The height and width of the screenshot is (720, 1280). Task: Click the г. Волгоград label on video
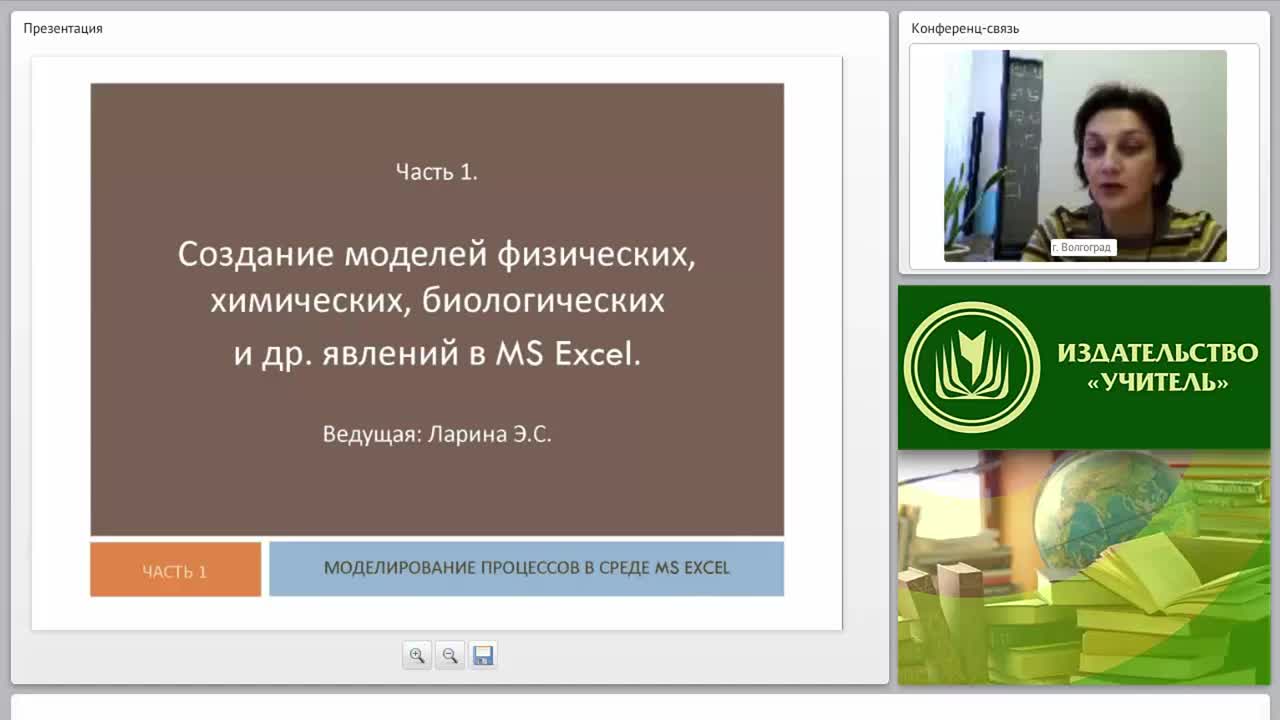point(1082,247)
